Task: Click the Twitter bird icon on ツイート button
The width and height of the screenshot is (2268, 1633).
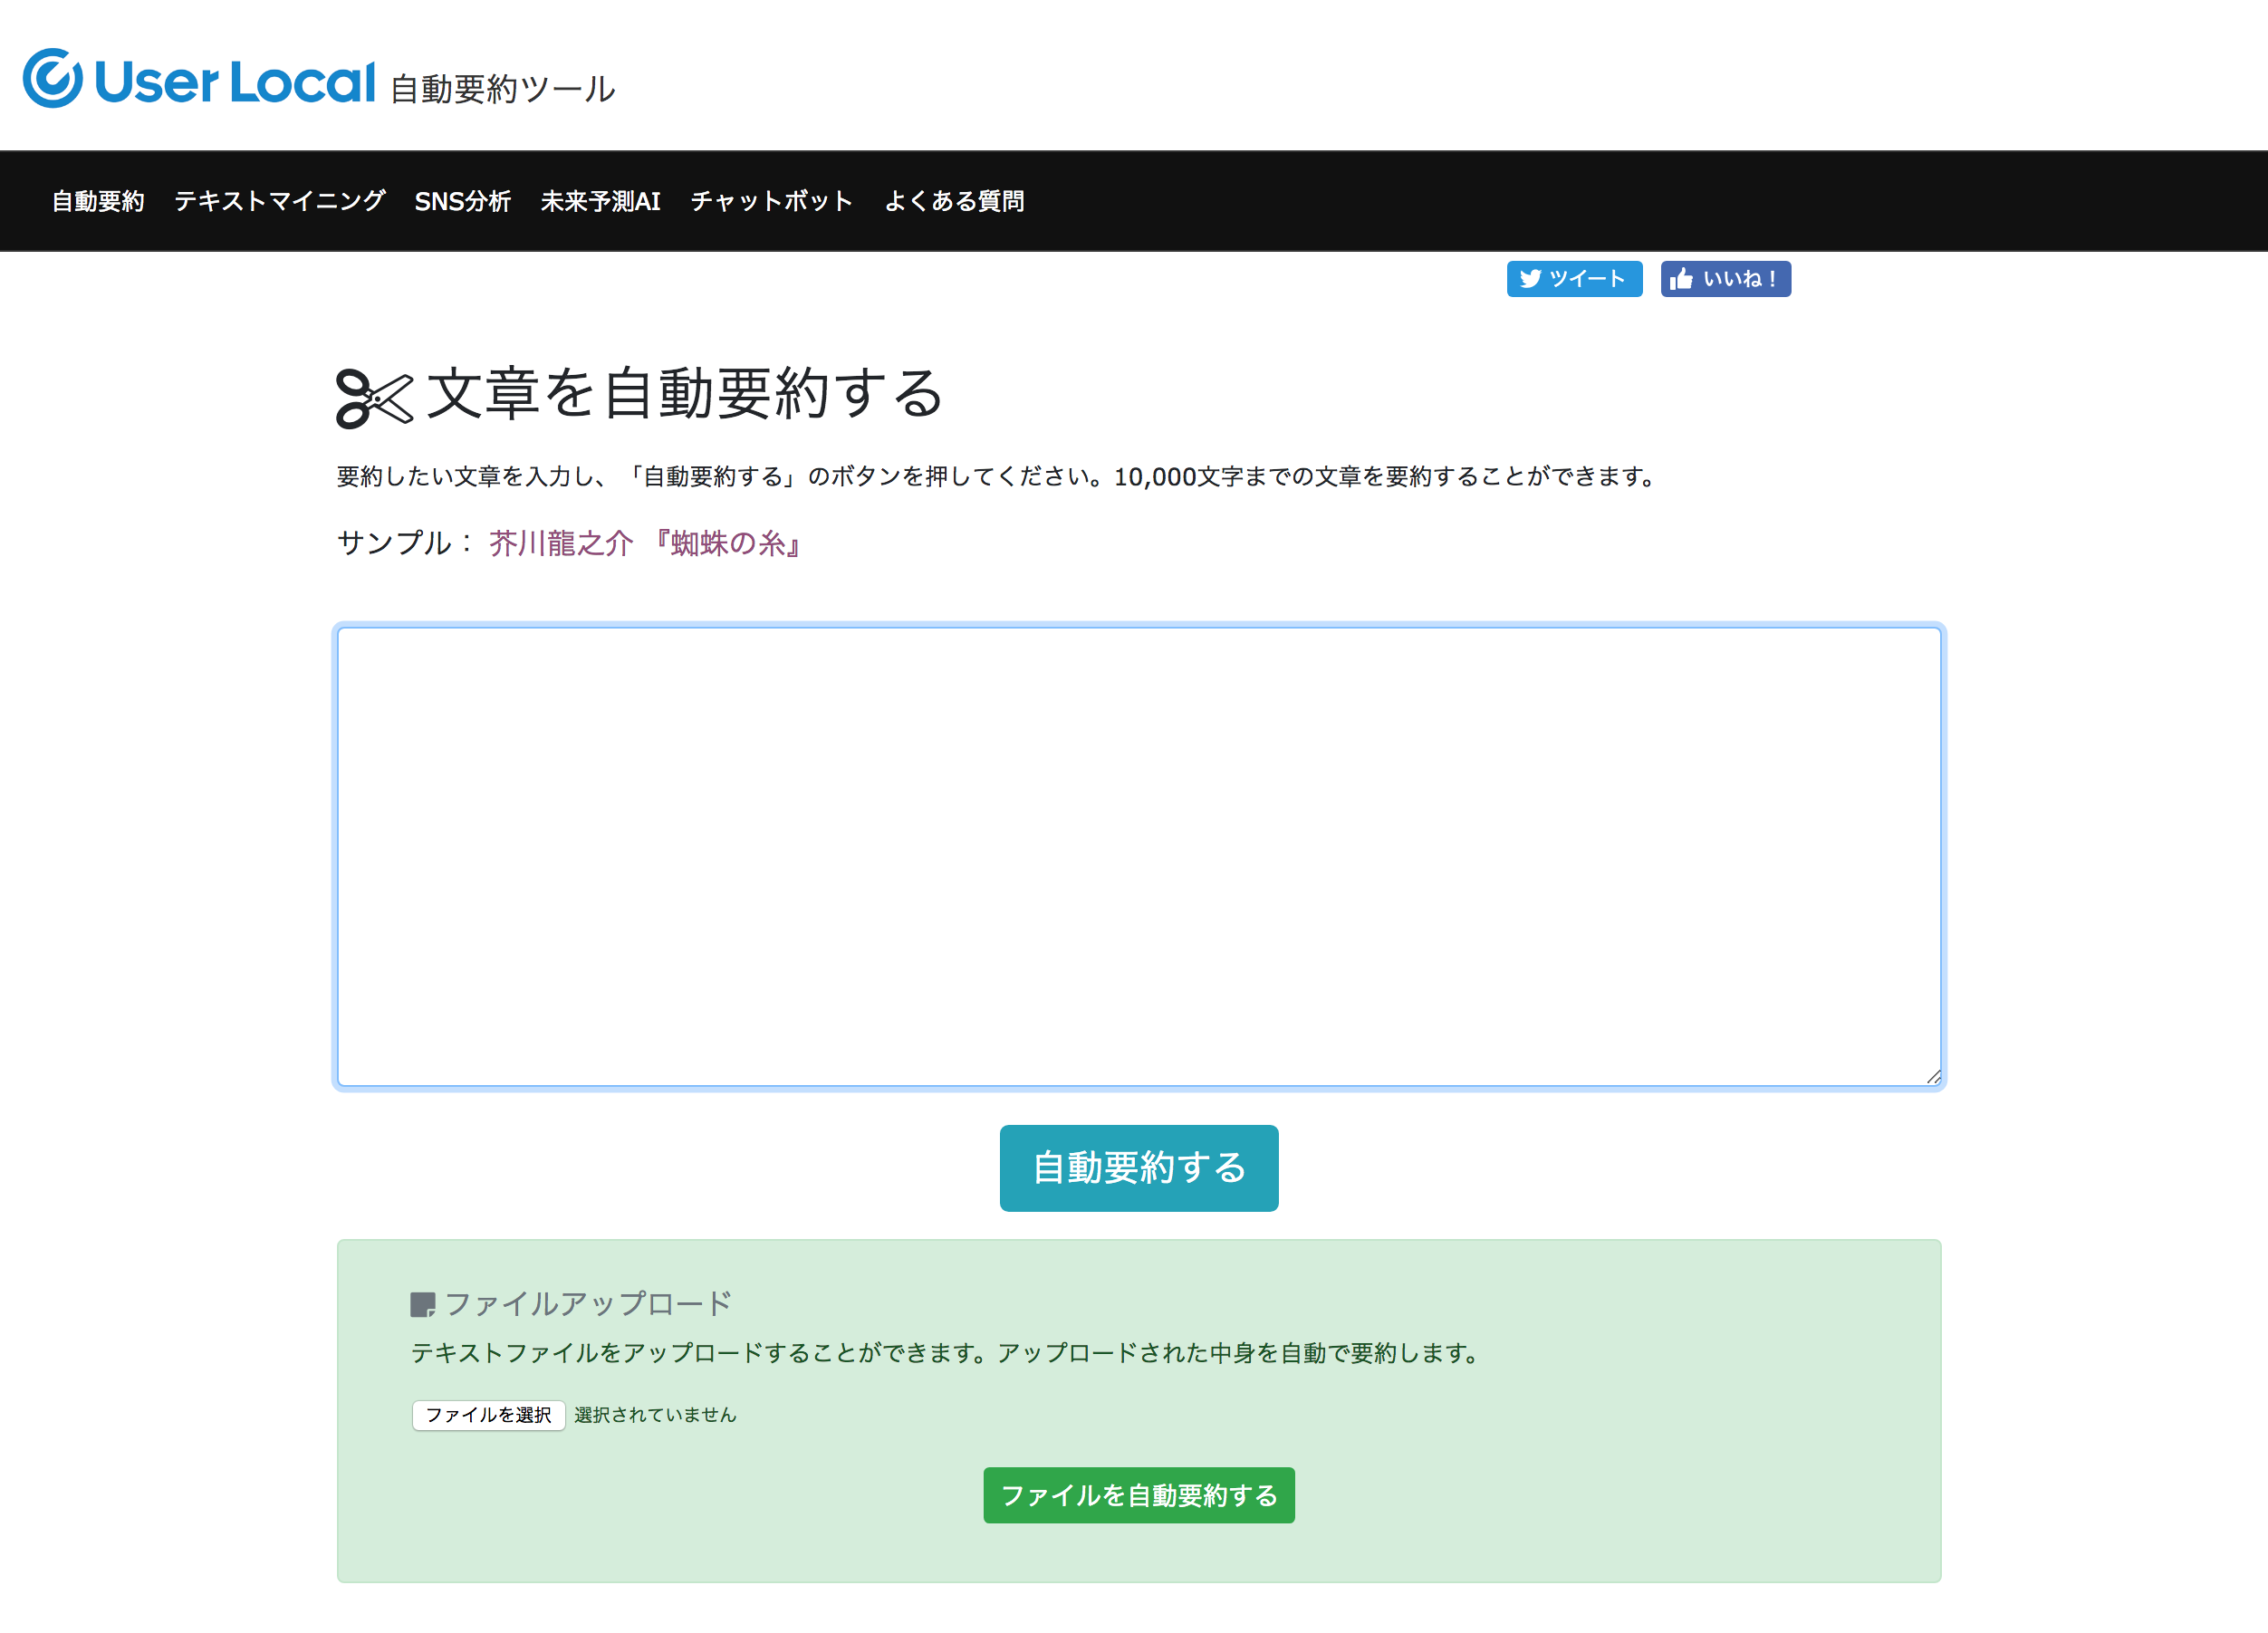Action: (x=1532, y=279)
